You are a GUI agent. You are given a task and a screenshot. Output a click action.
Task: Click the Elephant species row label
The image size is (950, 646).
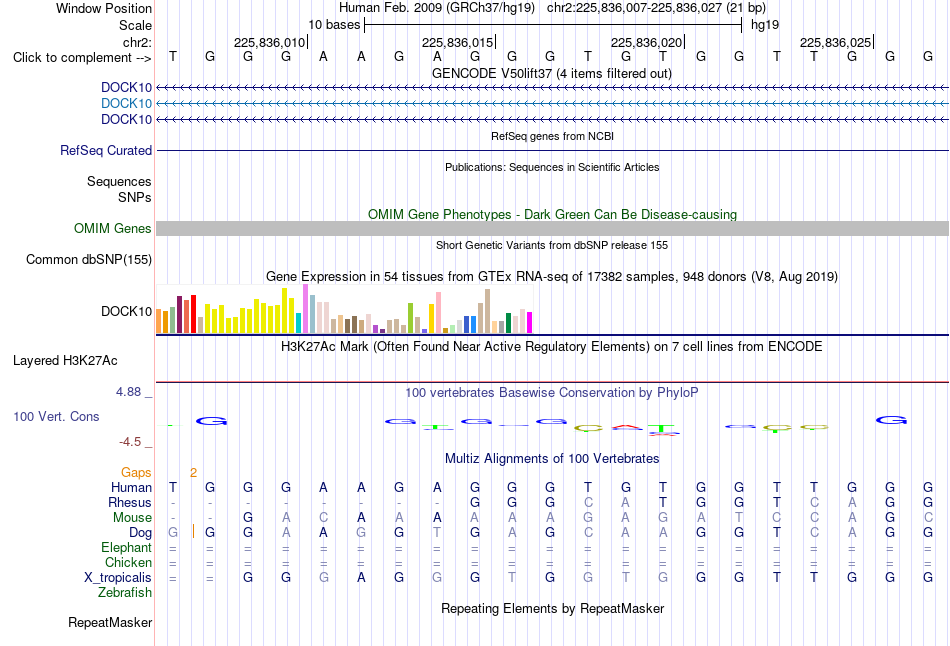[127, 547]
